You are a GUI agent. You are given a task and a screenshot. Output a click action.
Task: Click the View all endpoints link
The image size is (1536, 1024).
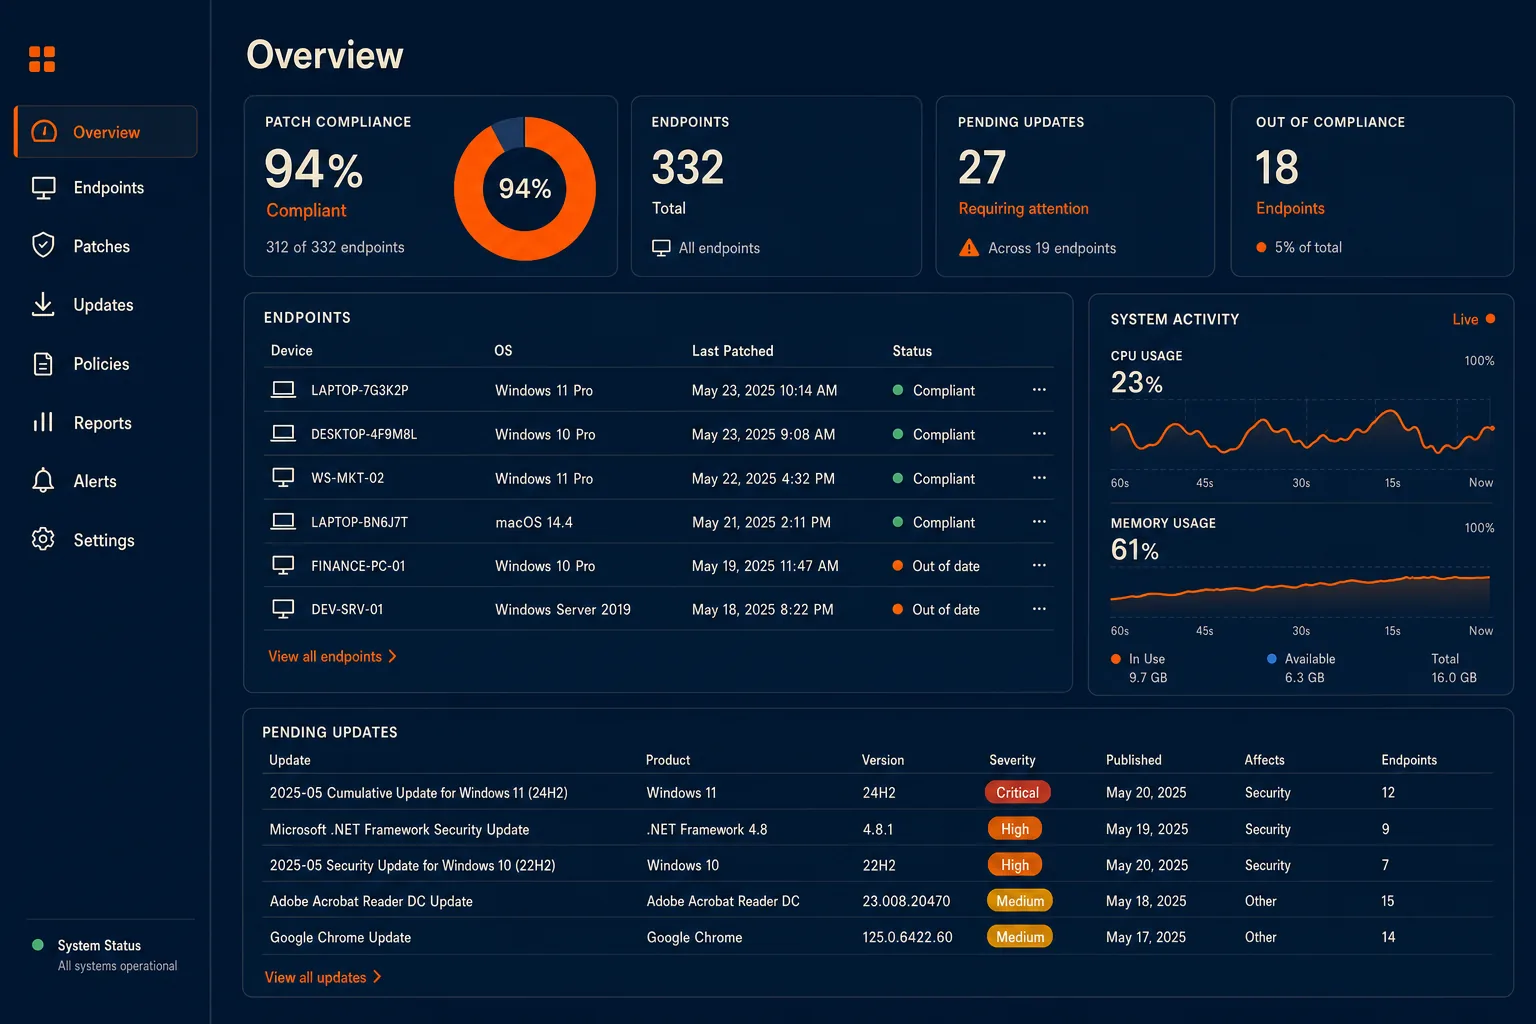[x=332, y=656]
